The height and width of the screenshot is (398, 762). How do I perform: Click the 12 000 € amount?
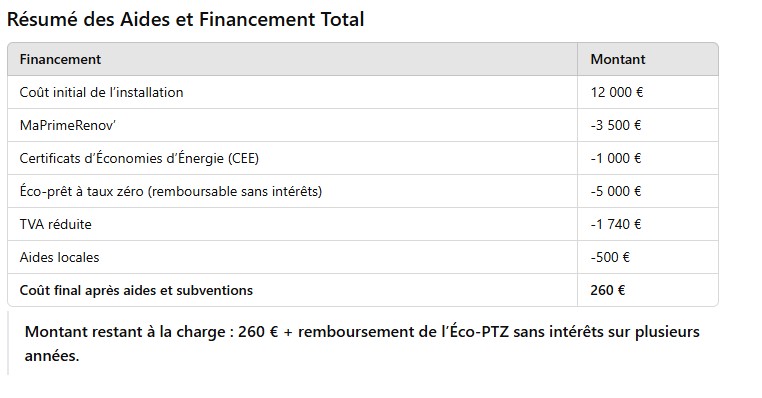click(x=617, y=92)
